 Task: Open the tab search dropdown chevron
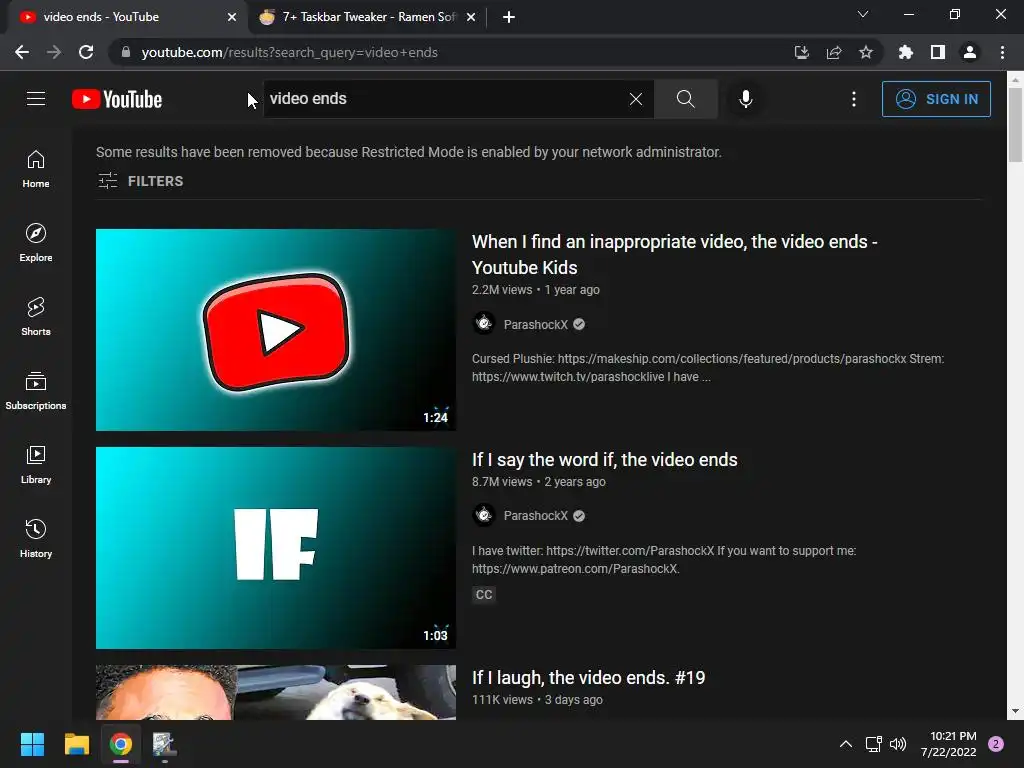tap(863, 14)
